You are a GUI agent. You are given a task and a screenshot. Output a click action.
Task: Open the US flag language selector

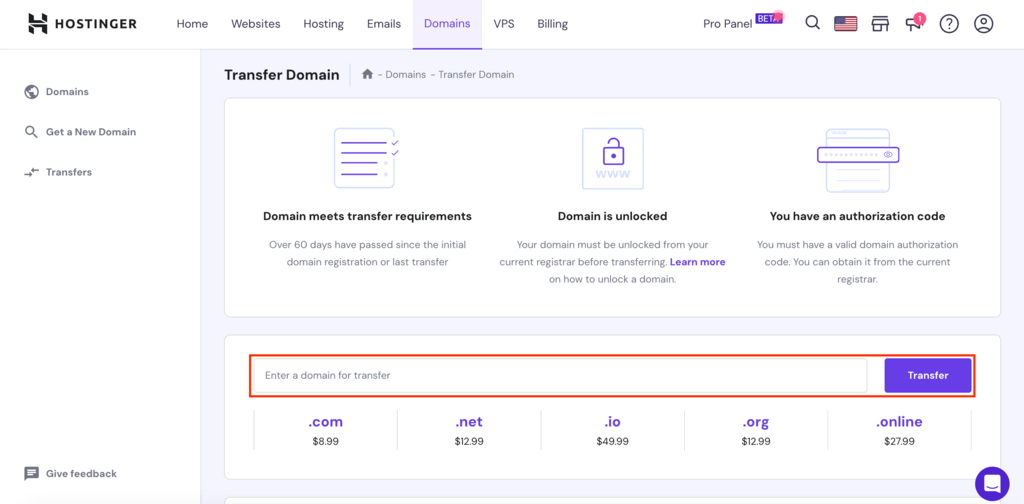(846, 24)
